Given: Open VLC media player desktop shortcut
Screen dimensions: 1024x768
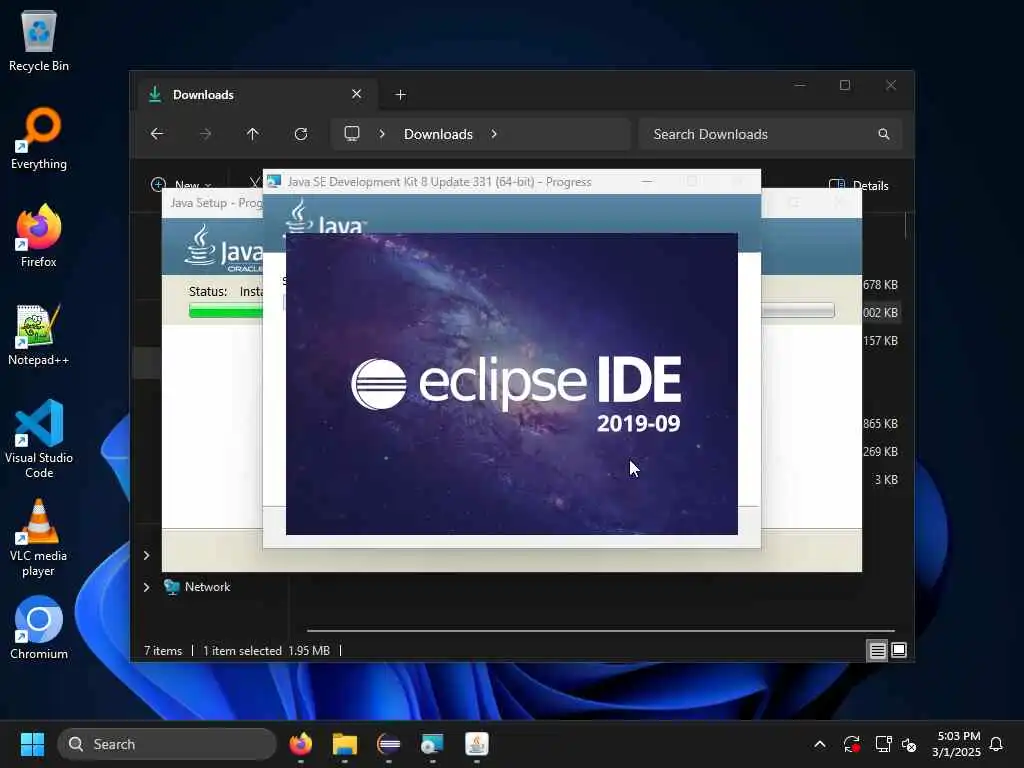Looking at the screenshot, I should click(x=39, y=537).
